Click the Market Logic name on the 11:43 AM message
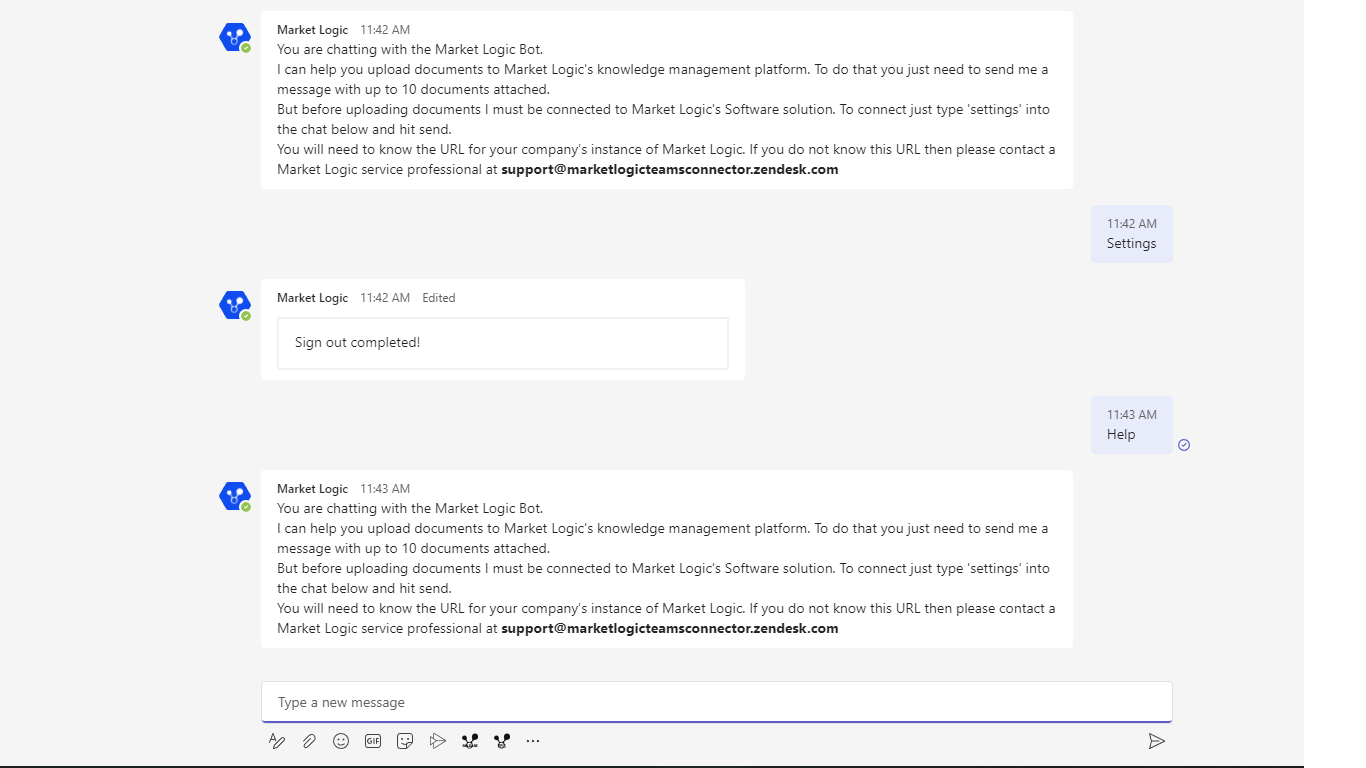1366x768 pixels. point(312,489)
